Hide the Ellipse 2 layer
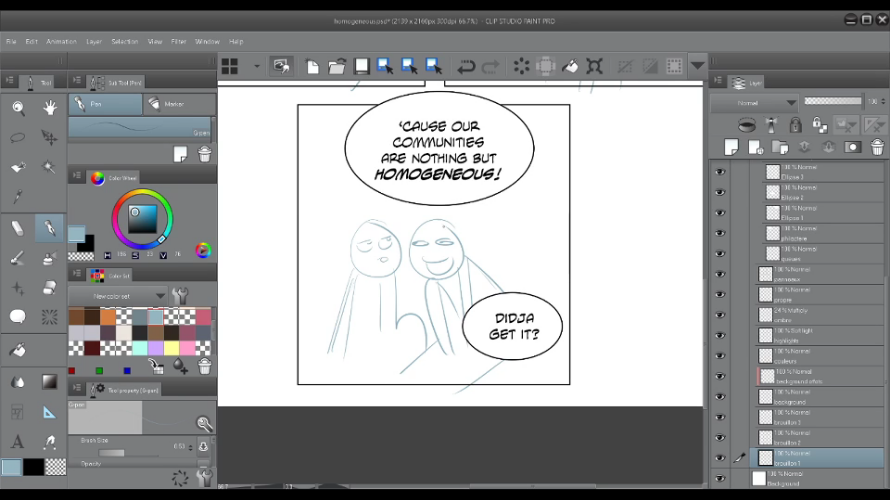This screenshot has height=500, width=890. (720, 192)
